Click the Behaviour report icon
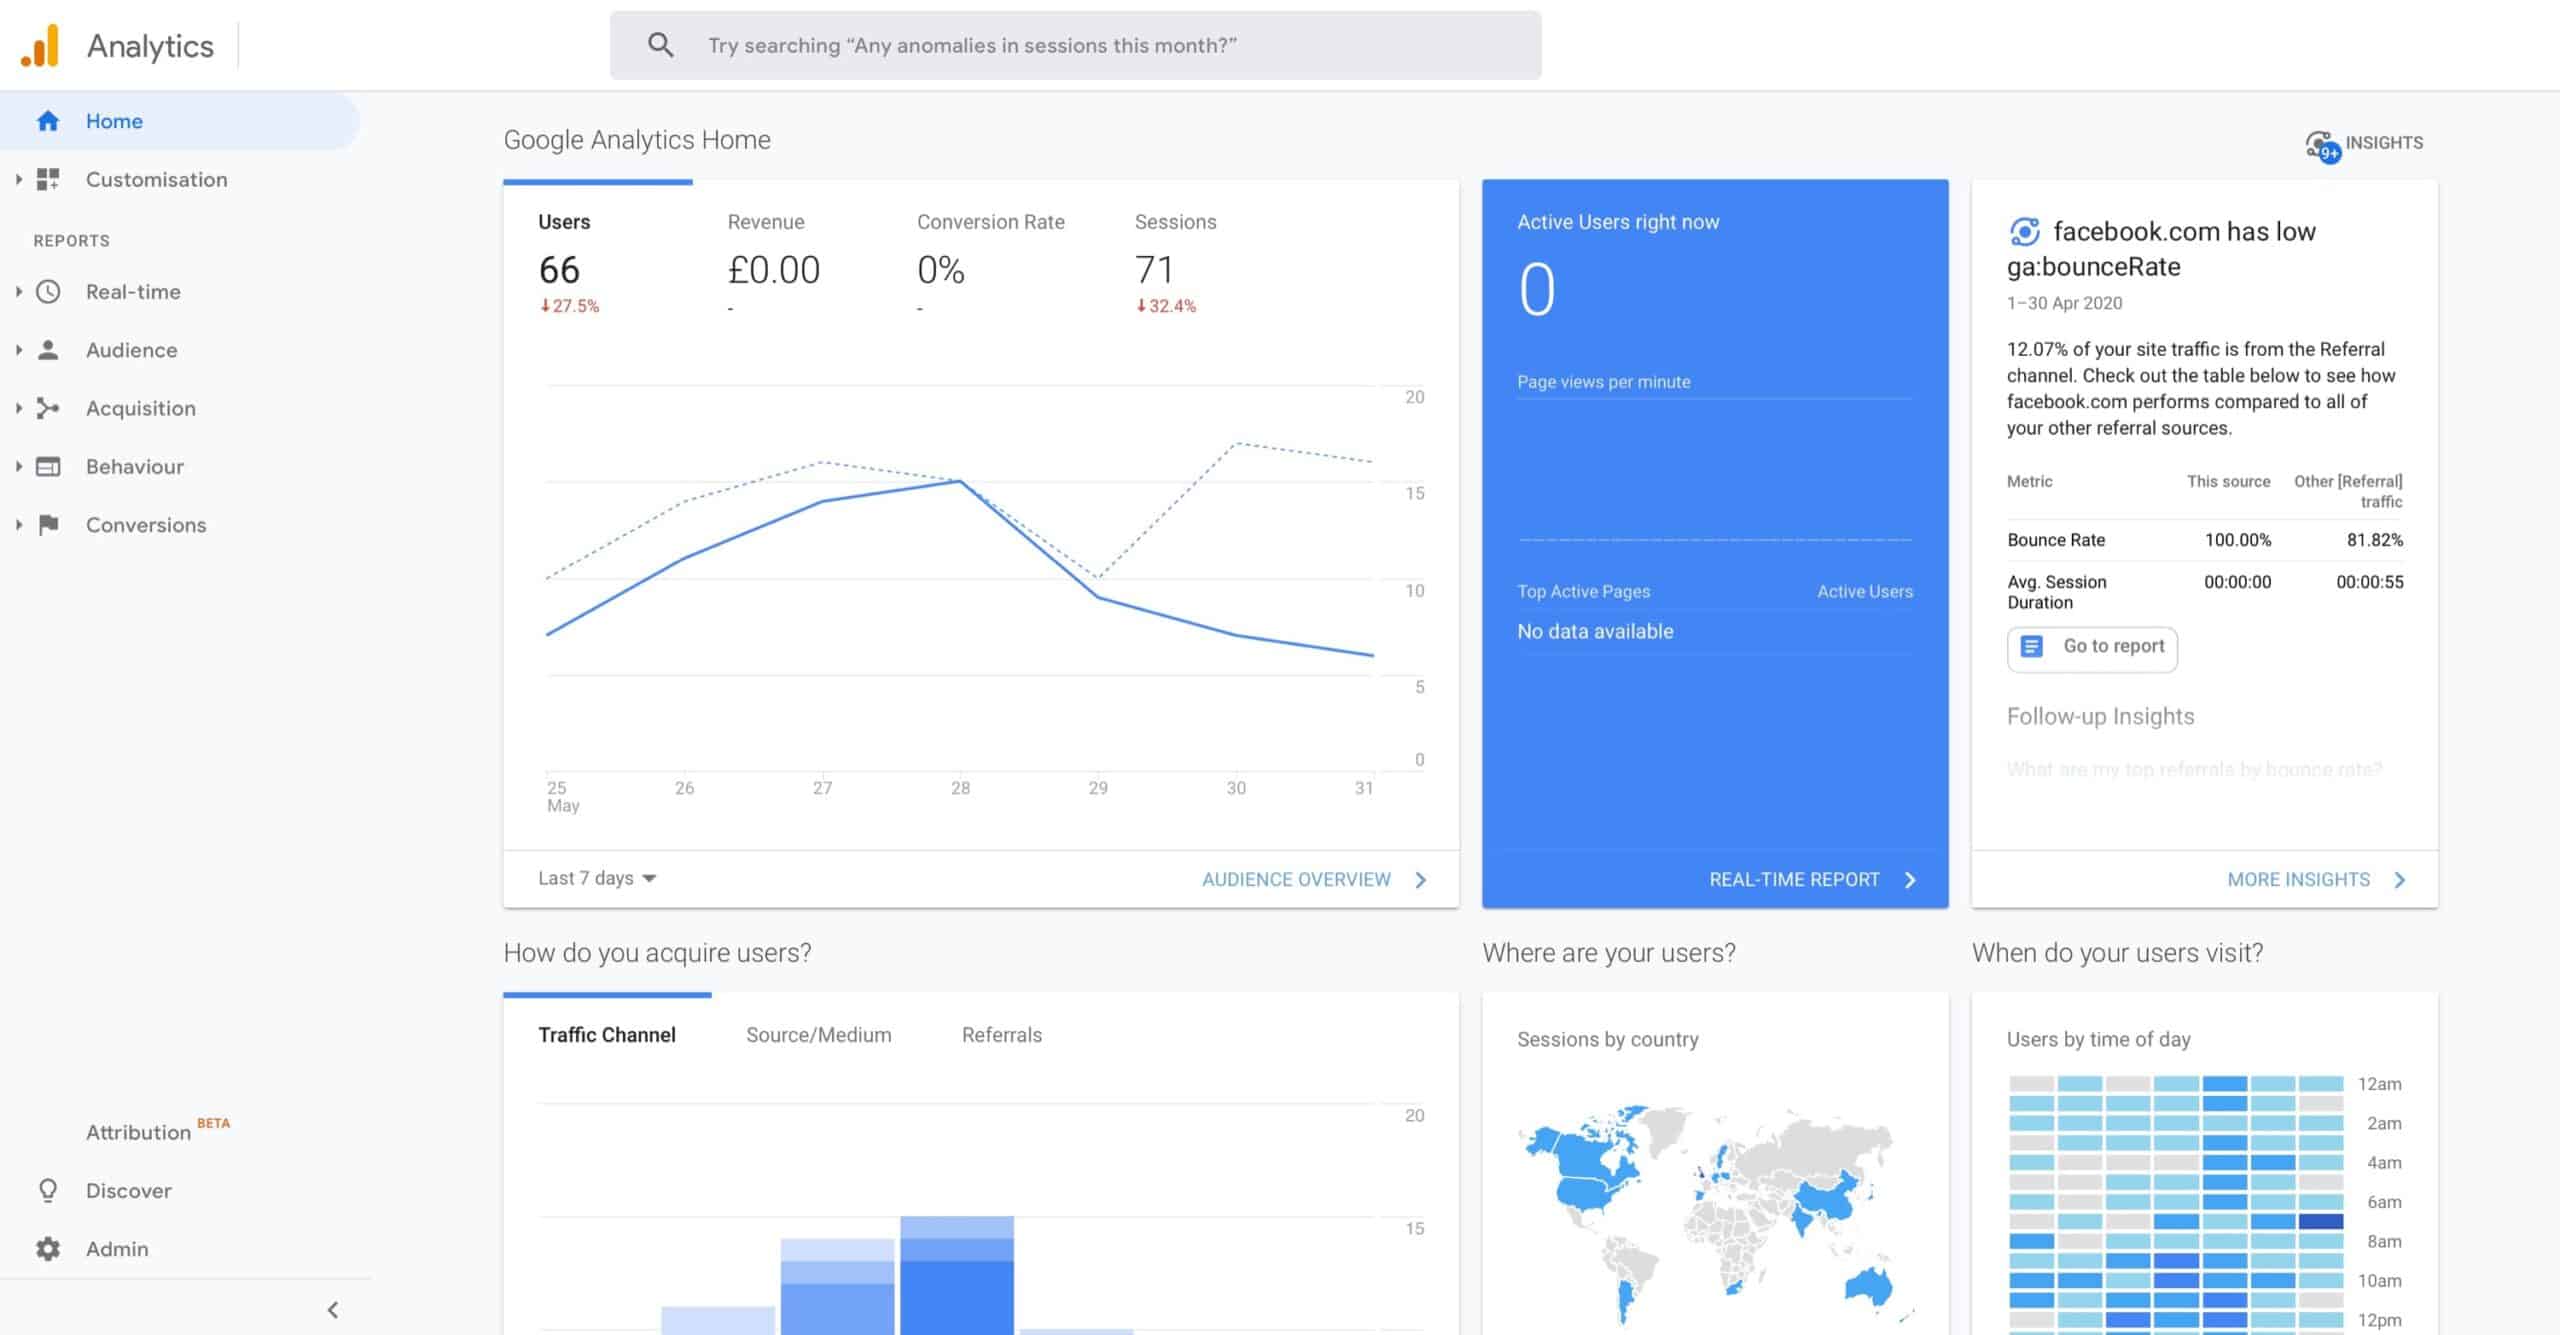 (48, 467)
